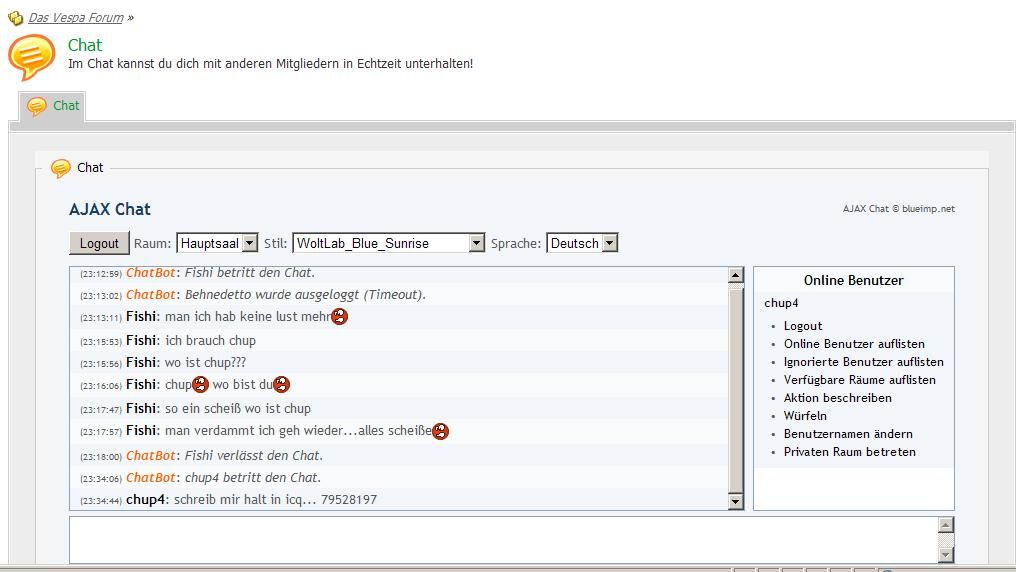1016x572 pixels.
Task: Click the angry smiley between 'chup' and 'wo'
Action: click(x=200, y=385)
